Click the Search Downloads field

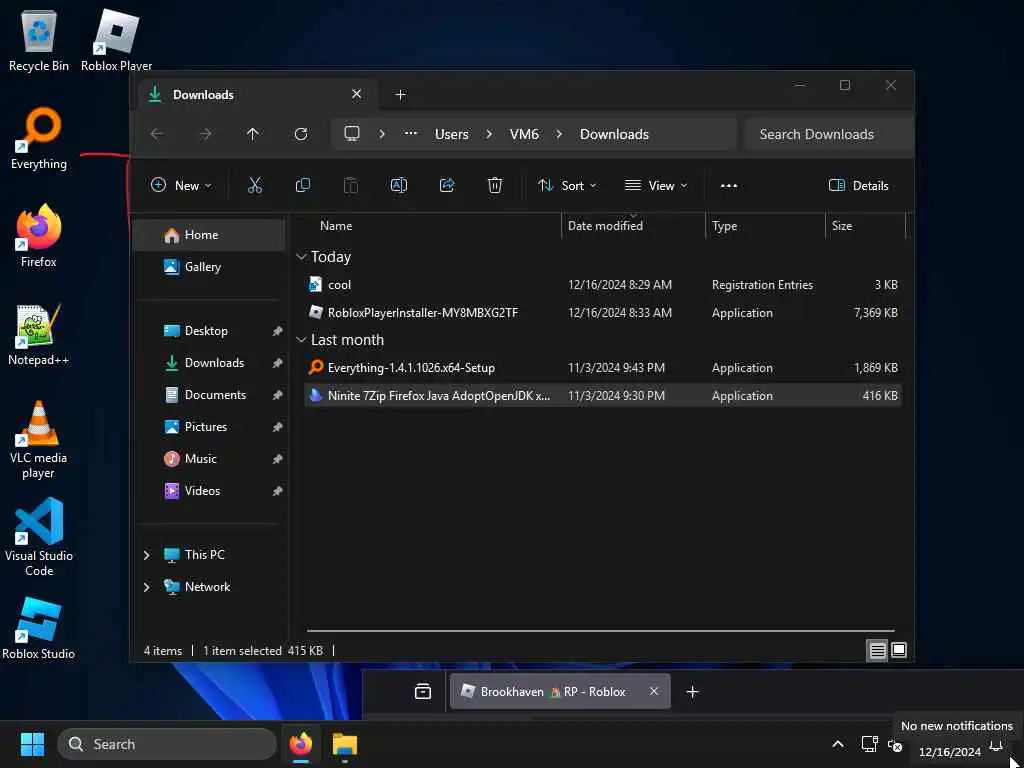(x=828, y=134)
